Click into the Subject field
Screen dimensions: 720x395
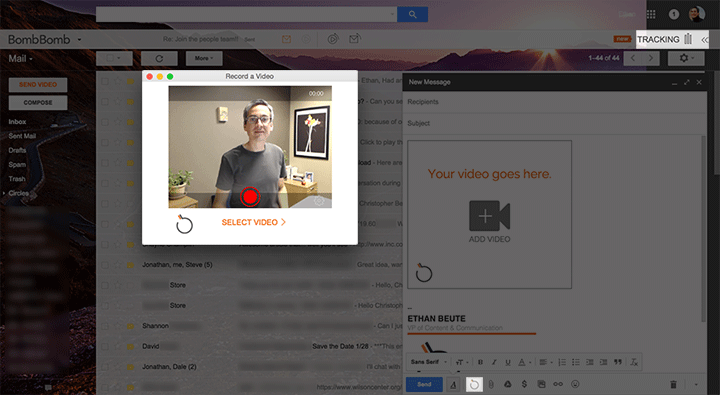[x=554, y=123]
